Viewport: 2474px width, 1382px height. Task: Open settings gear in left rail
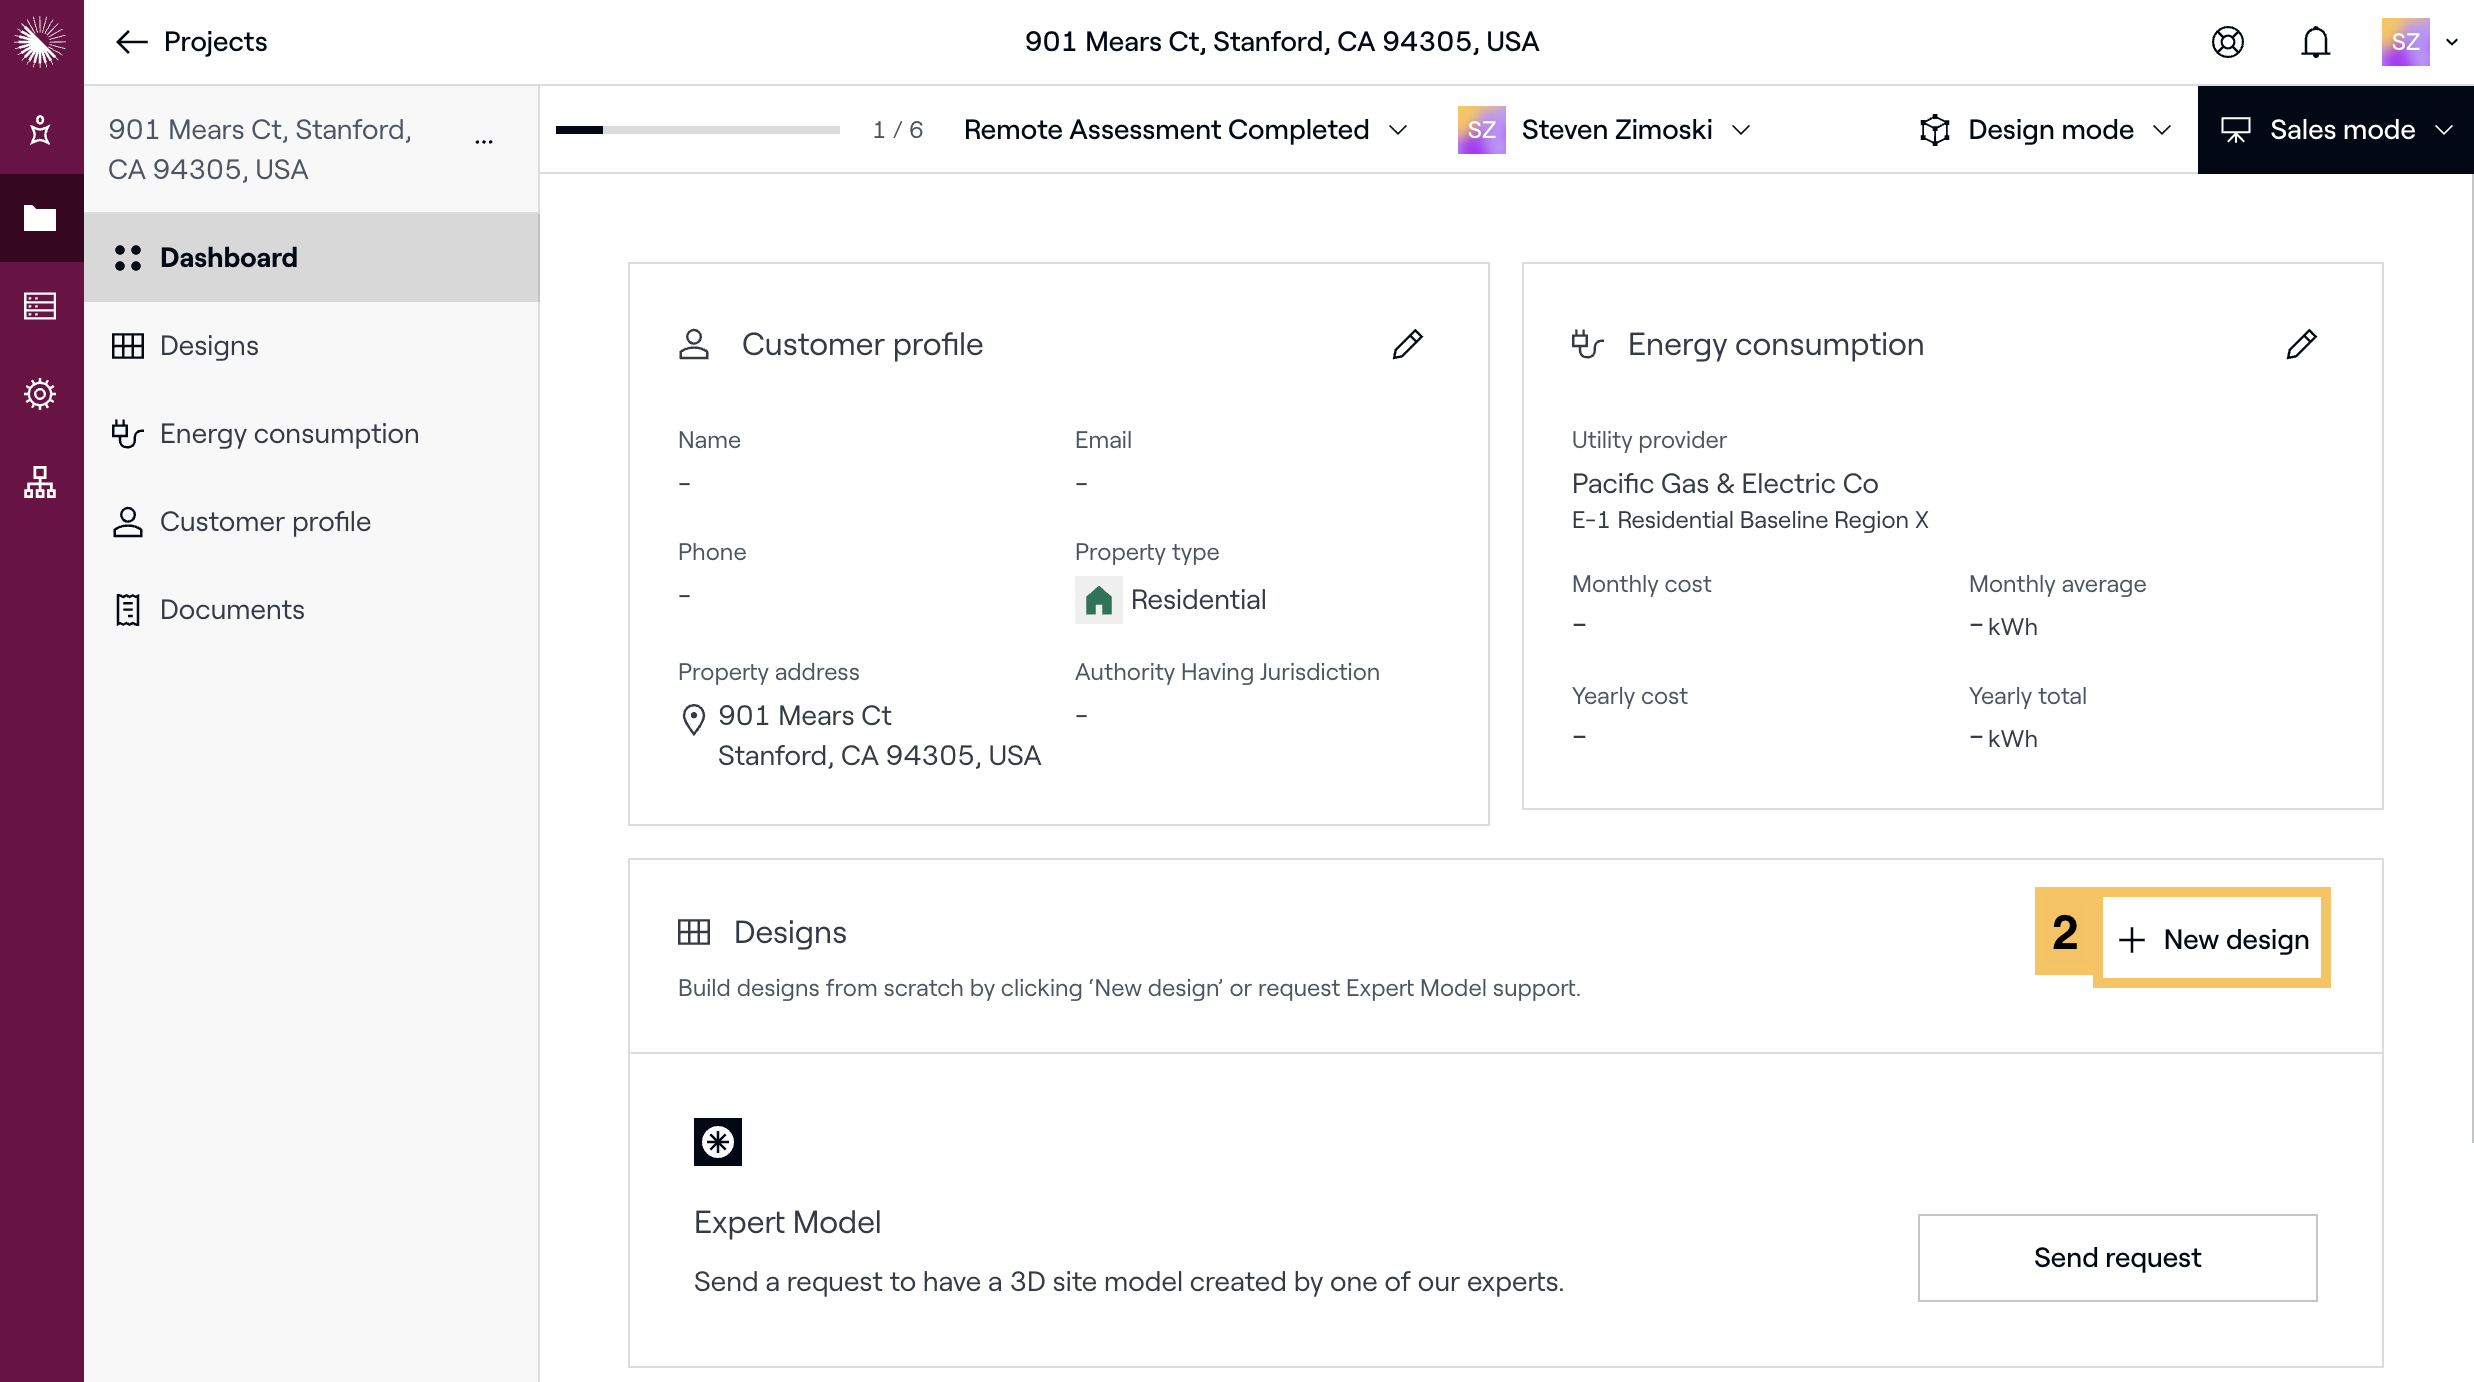[x=40, y=394]
